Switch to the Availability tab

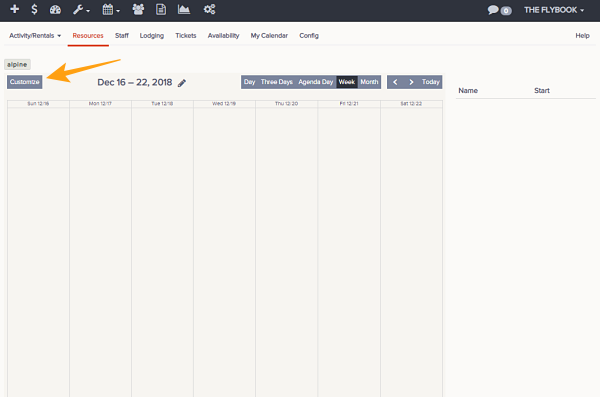click(x=223, y=36)
